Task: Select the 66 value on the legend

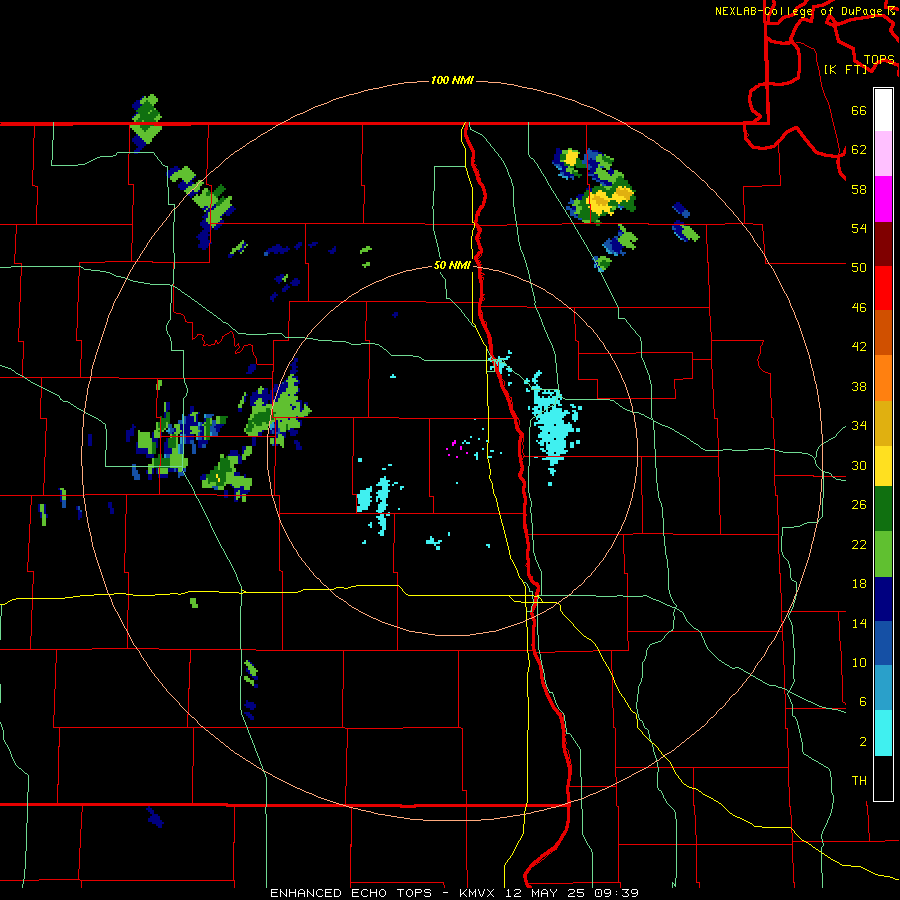Action: click(x=859, y=110)
